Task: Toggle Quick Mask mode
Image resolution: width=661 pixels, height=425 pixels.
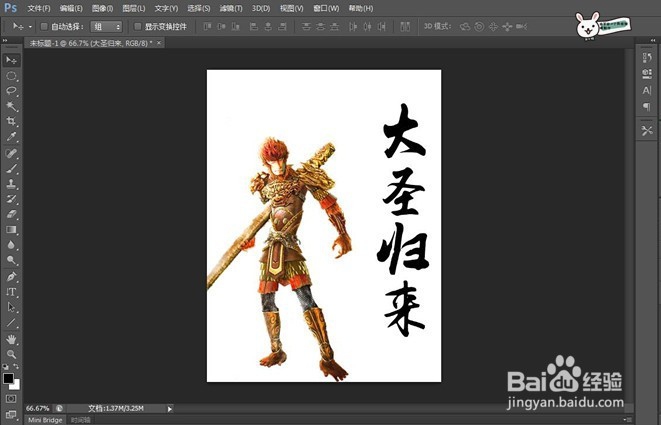Action: click(11, 398)
